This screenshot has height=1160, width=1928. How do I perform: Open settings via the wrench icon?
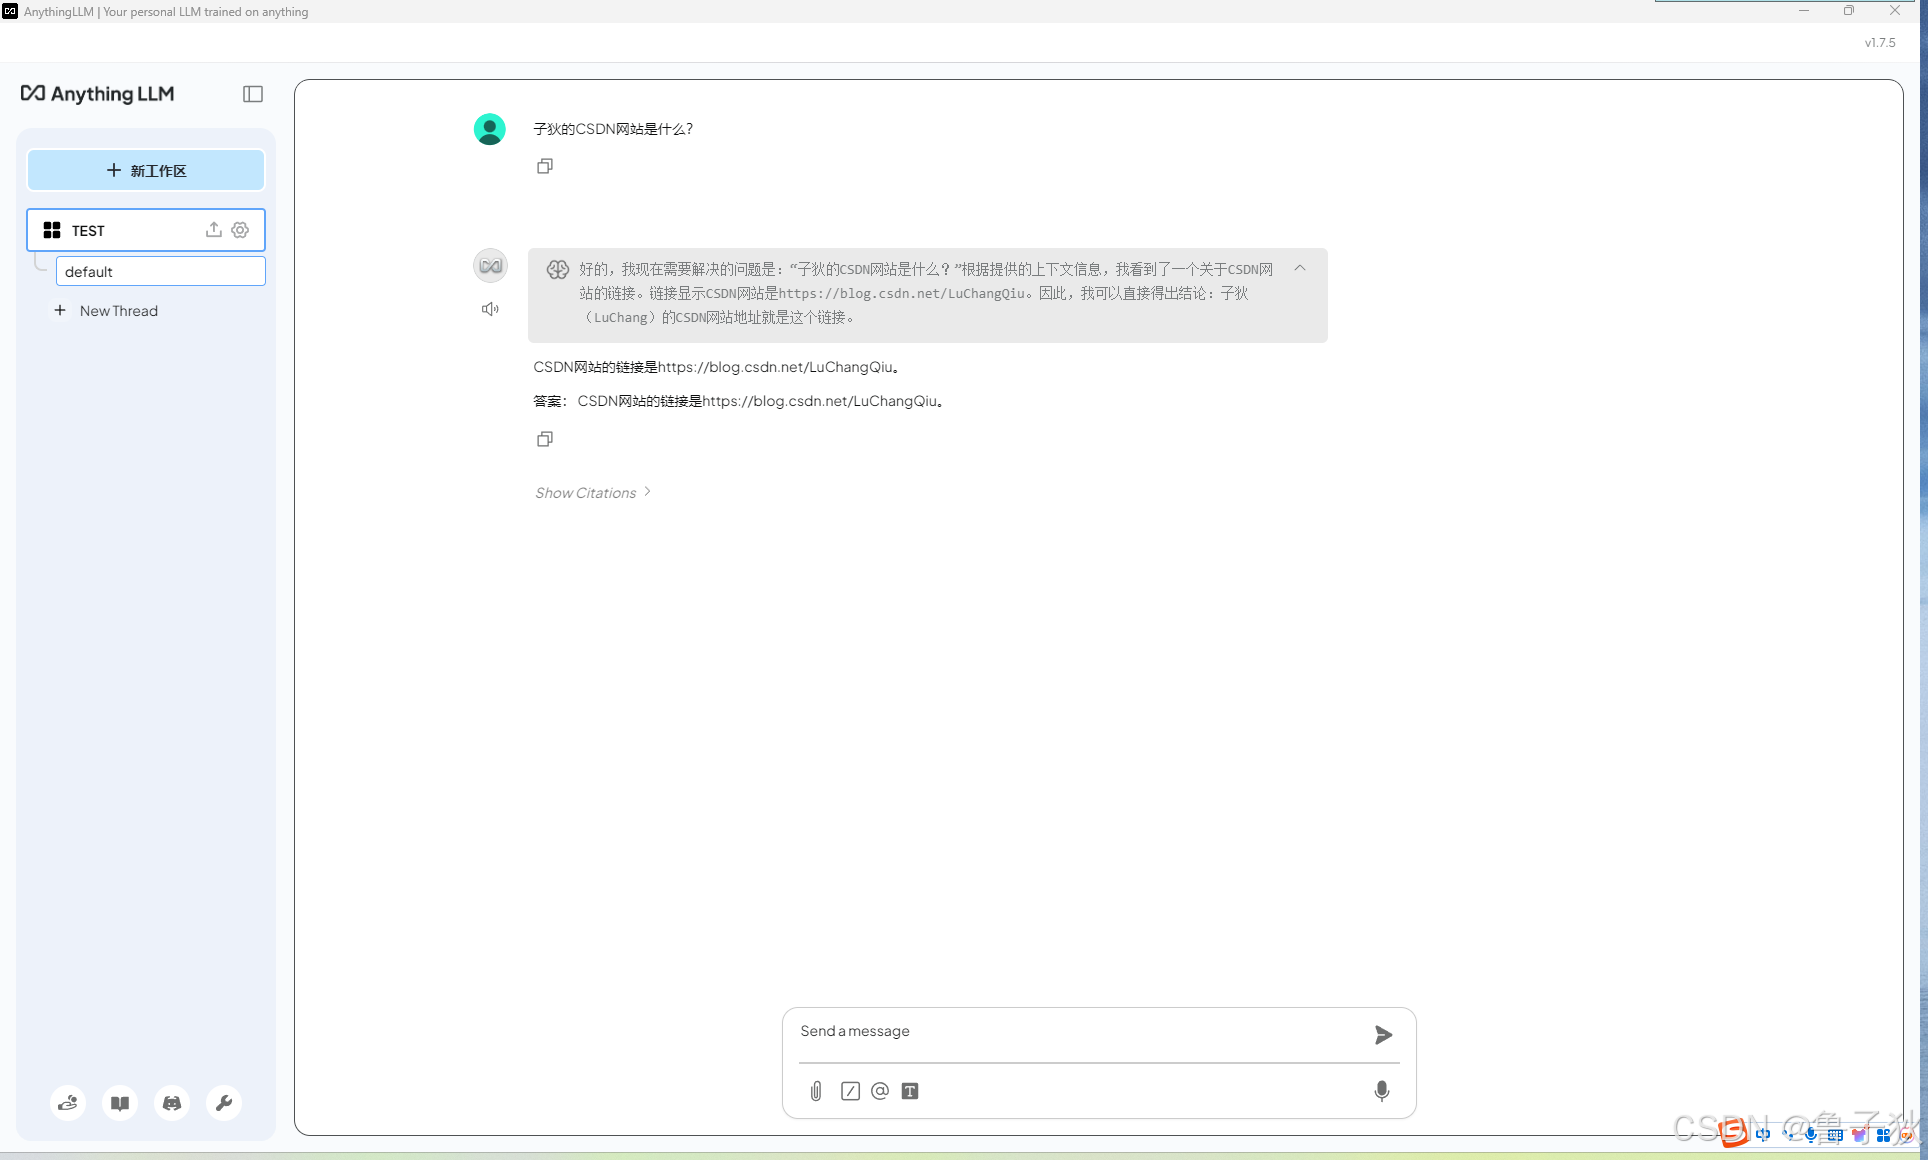click(223, 1103)
